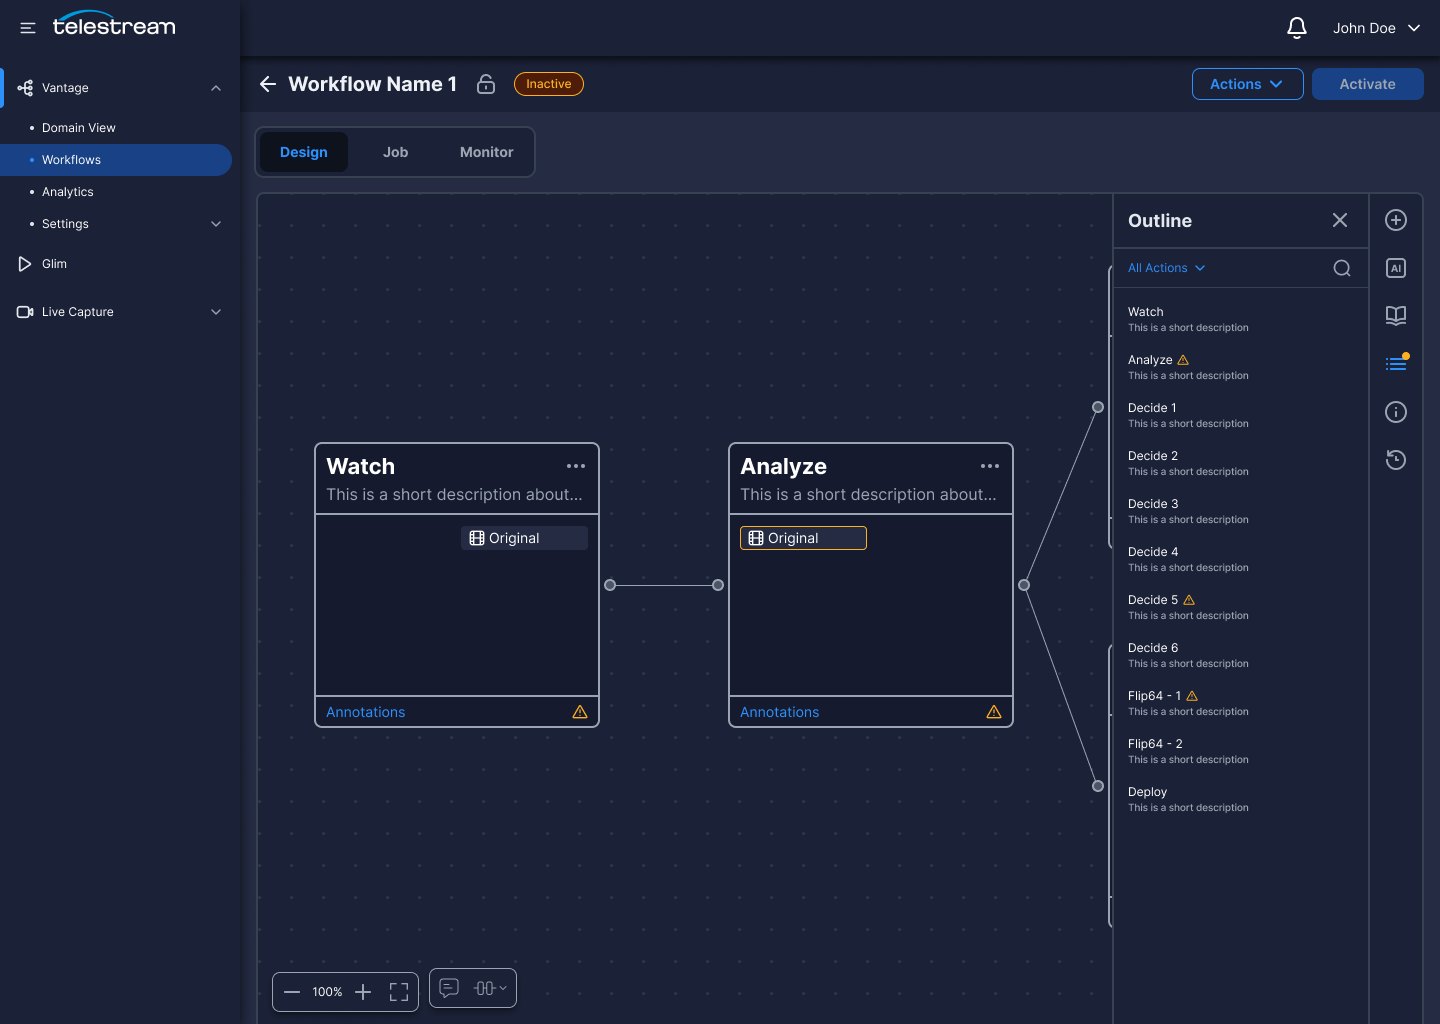The image size is (1440, 1024).
Task: Click the Inactive status badge
Action: [548, 84]
